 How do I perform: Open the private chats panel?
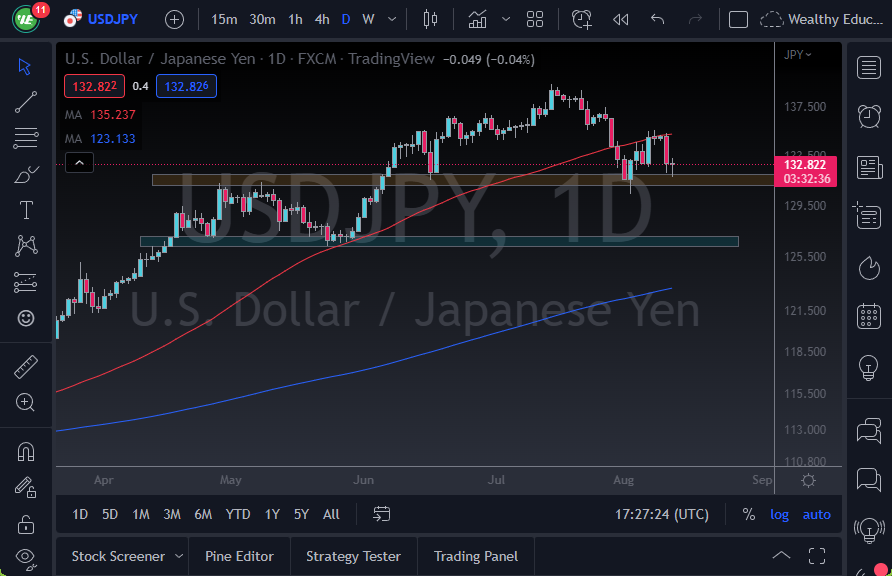tap(869, 479)
